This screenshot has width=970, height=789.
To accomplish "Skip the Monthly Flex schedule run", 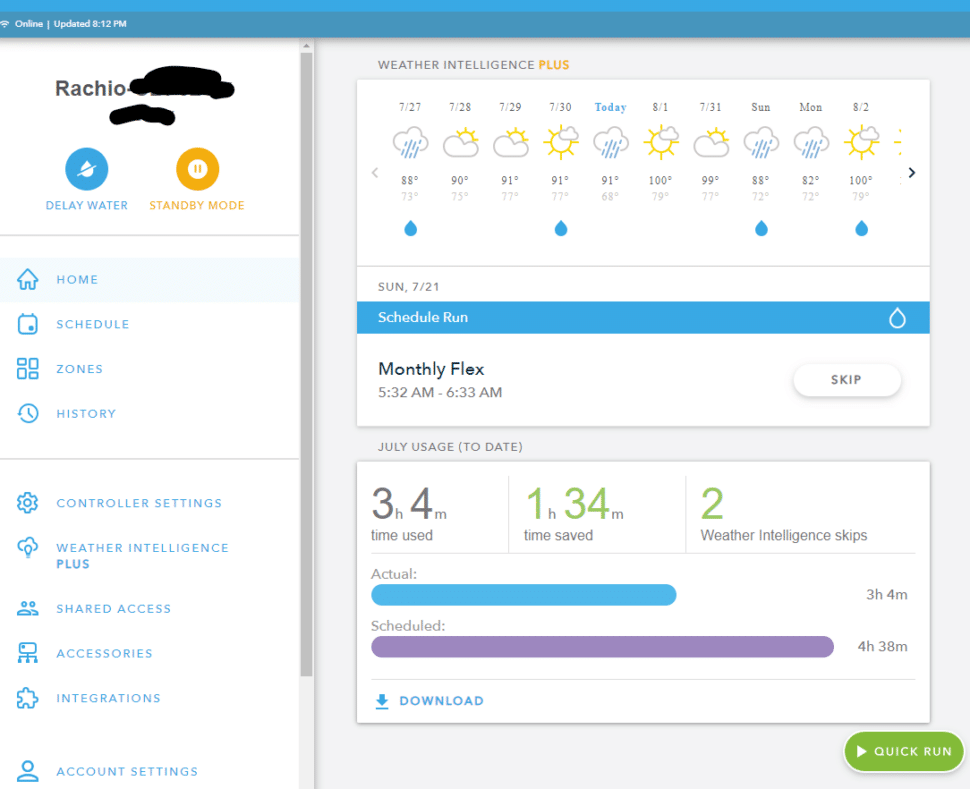I will (x=847, y=380).
